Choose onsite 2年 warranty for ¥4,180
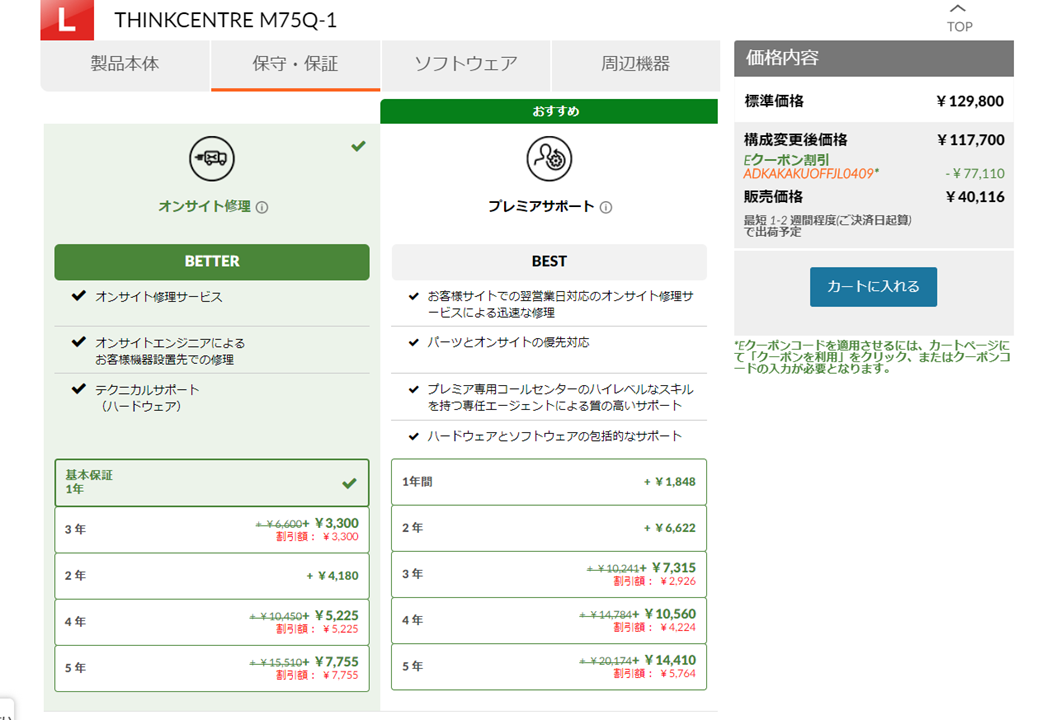 (x=212, y=576)
